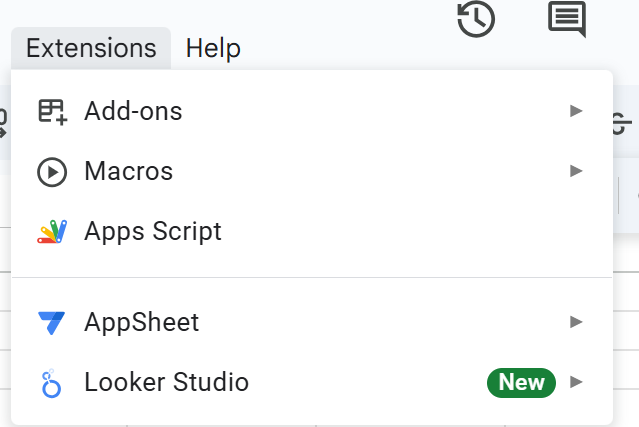Expand the Macros submenu arrow
The image size is (639, 427).
[576, 171]
